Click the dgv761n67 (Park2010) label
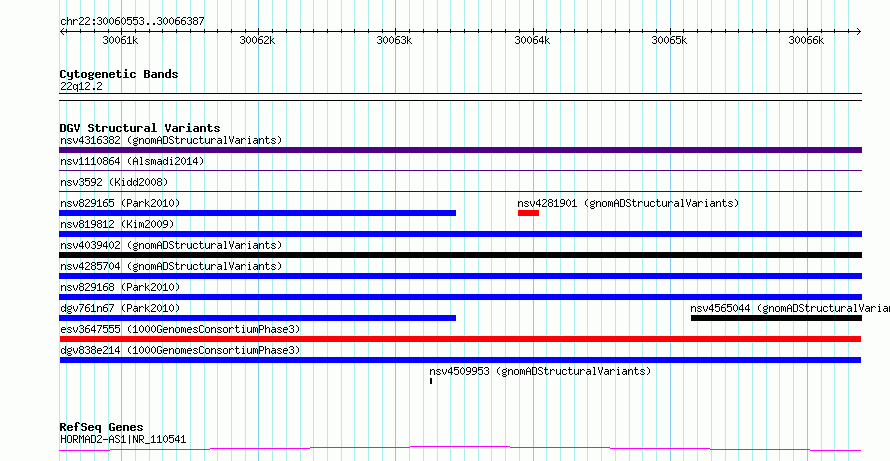Viewport: 890px width, 461px height. (120, 308)
